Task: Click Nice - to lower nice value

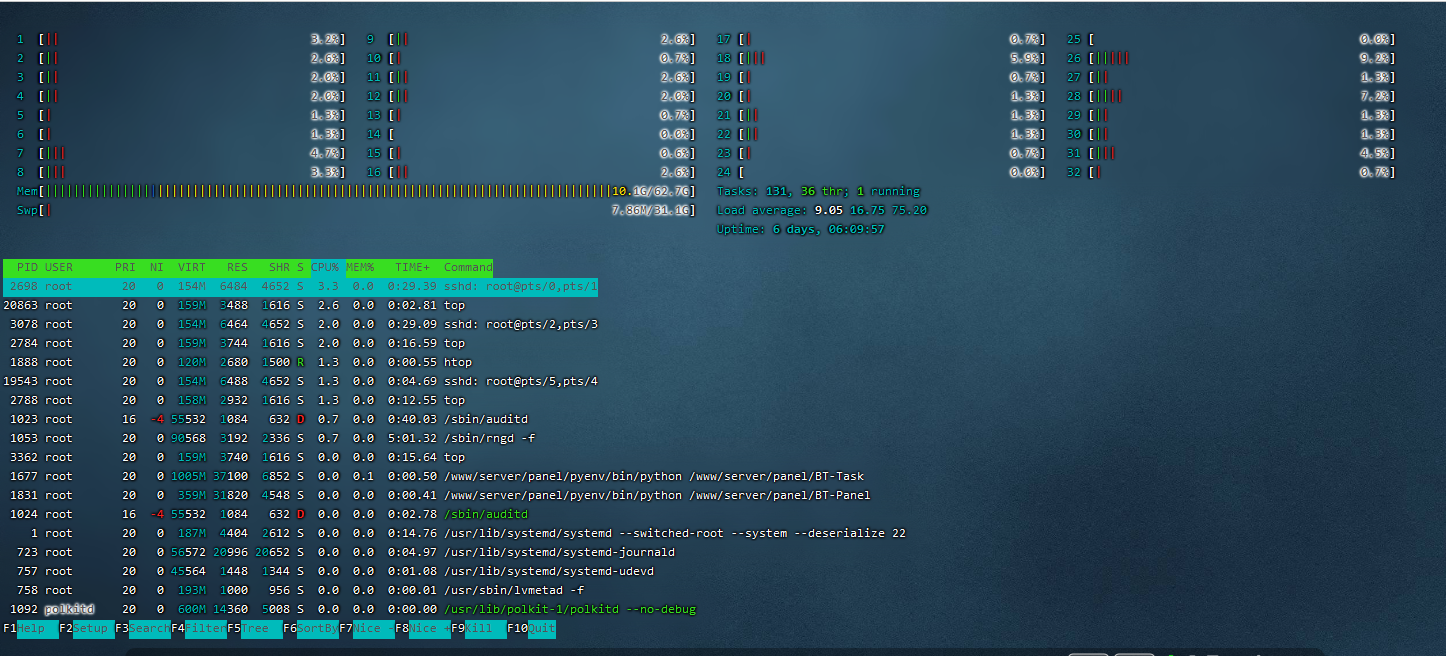Action: [x=373, y=629]
